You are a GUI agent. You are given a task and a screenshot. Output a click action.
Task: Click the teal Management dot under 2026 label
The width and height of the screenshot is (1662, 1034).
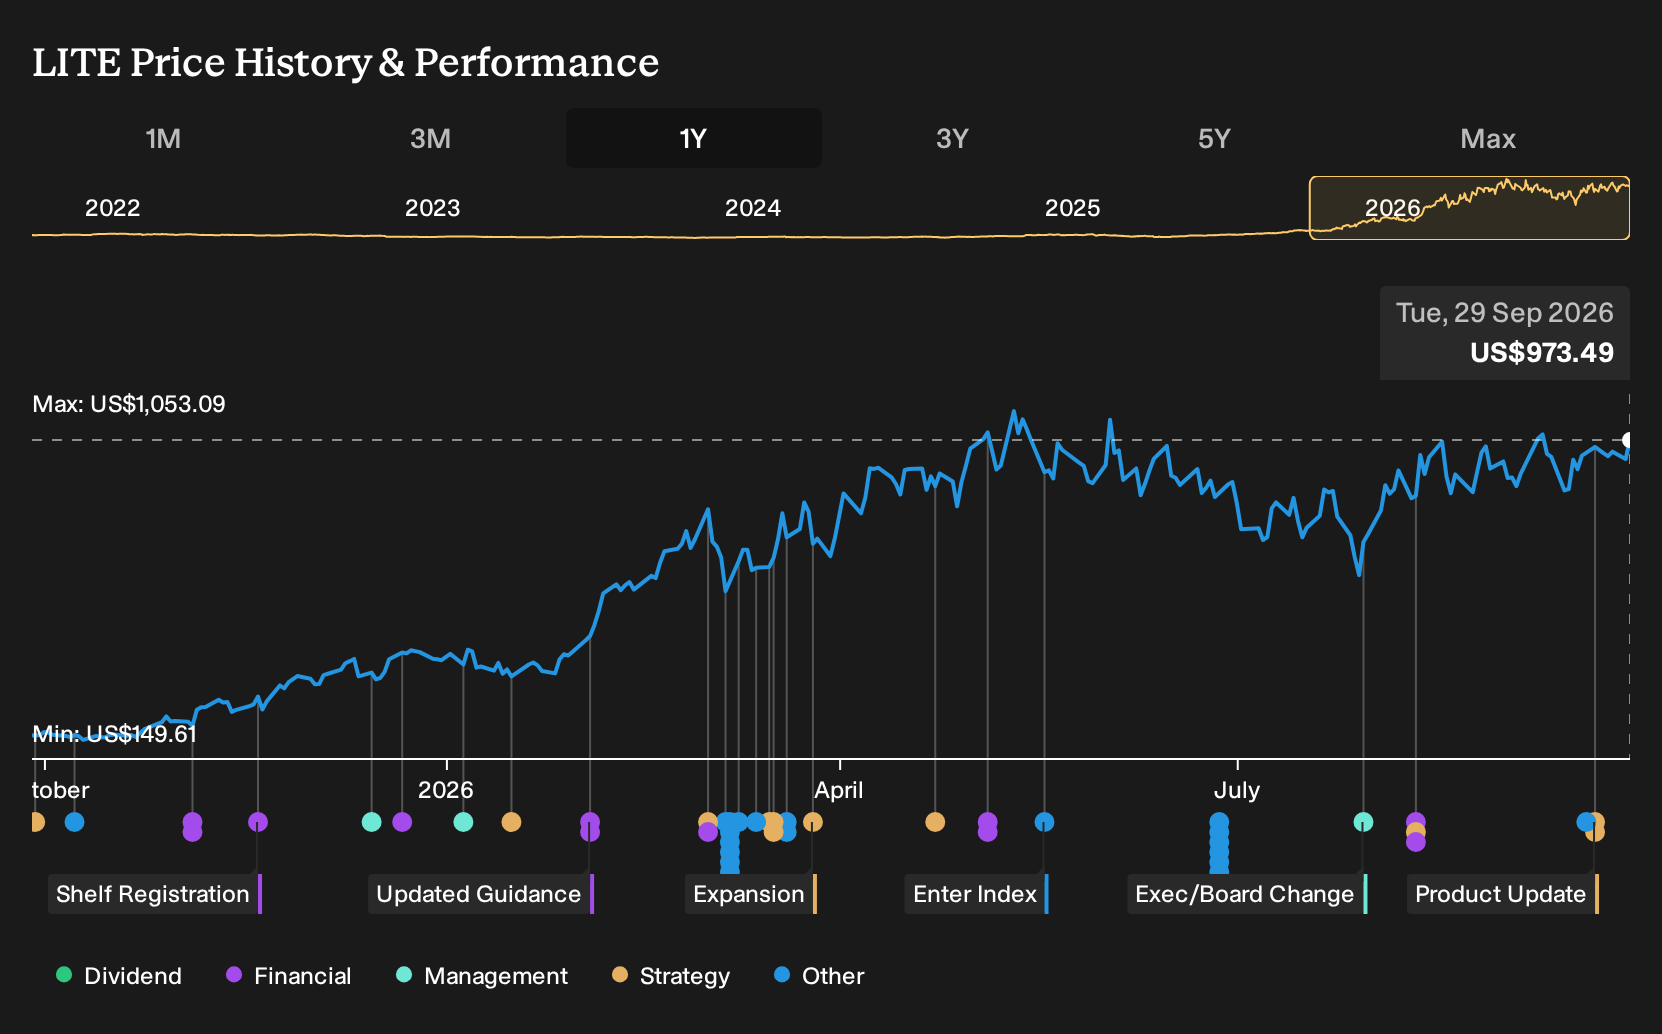[463, 822]
